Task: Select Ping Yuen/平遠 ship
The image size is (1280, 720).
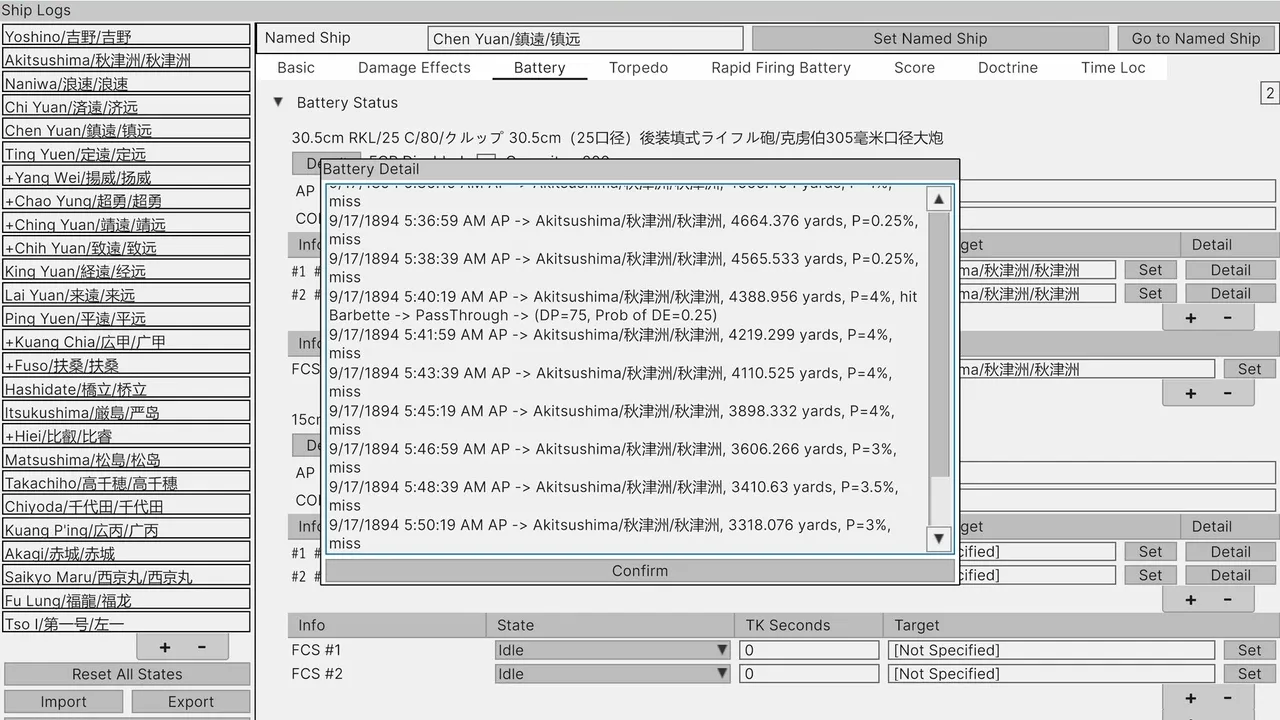Action: click(x=126, y=318)
